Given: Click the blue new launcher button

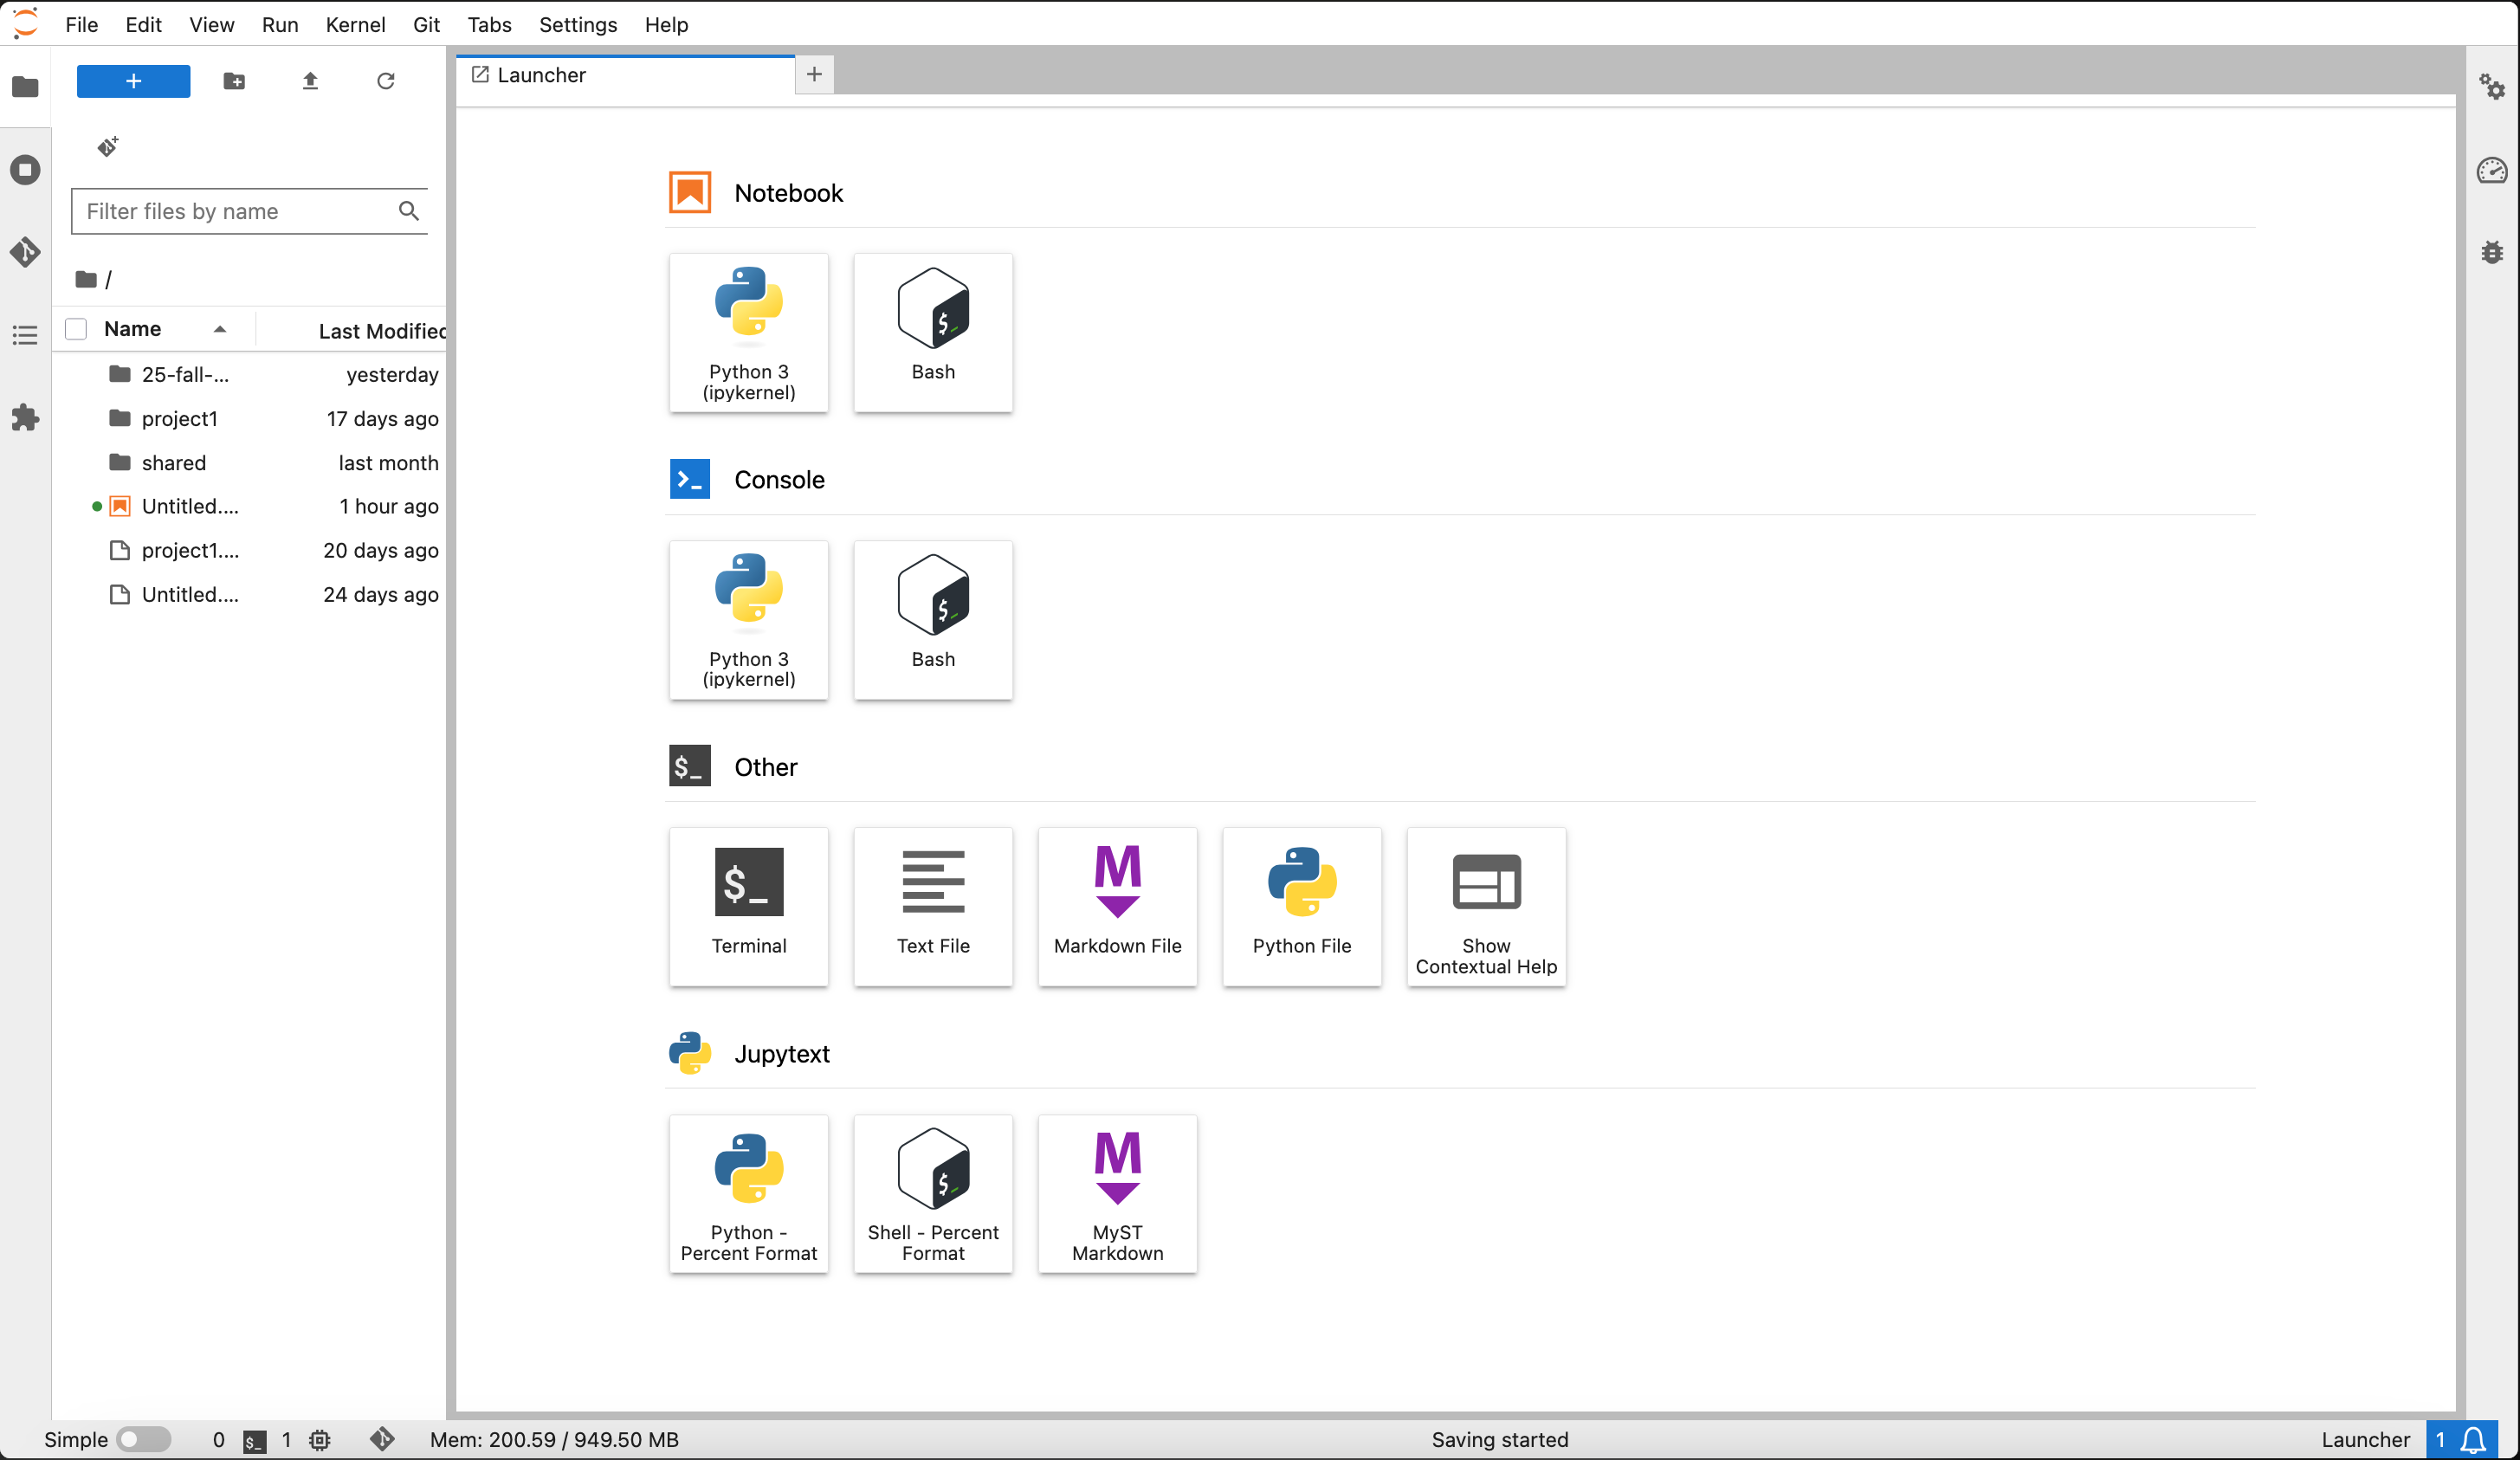Looking at the screenshot, I should (132, 81).
